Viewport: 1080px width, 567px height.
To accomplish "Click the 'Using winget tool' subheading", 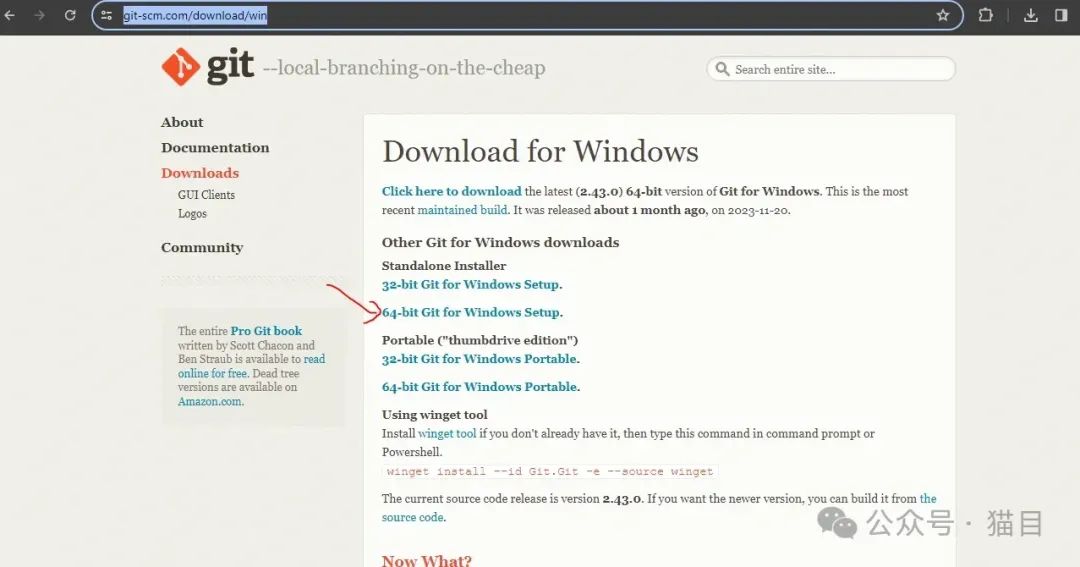I will [x=435, y=415].
